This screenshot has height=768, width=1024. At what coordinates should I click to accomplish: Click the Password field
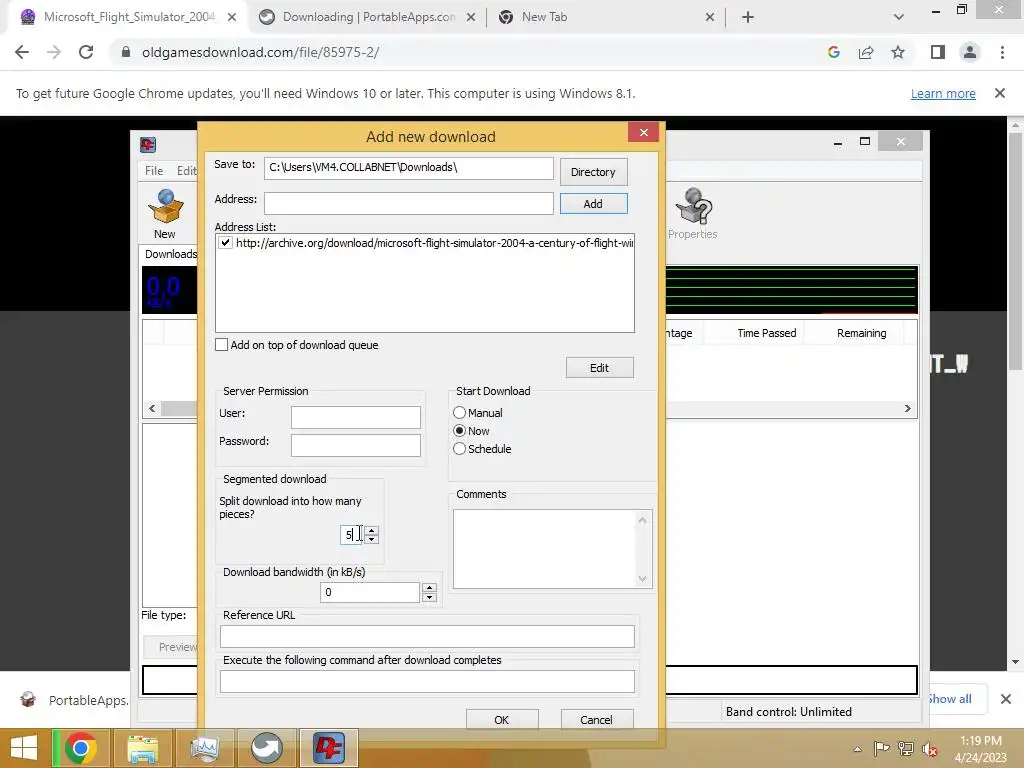(356, 445)
